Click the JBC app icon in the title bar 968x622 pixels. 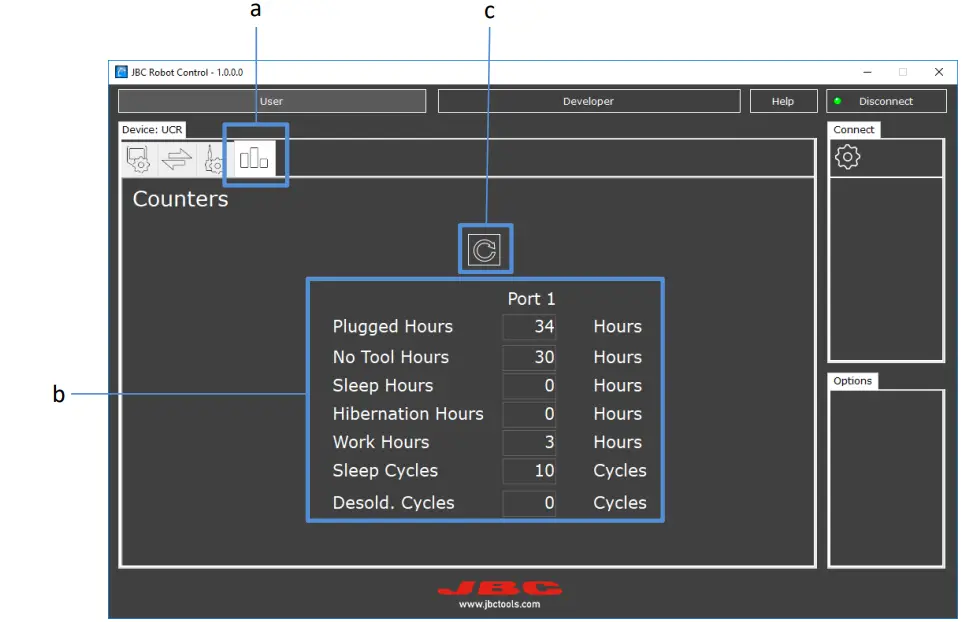(x=122, y=72)
